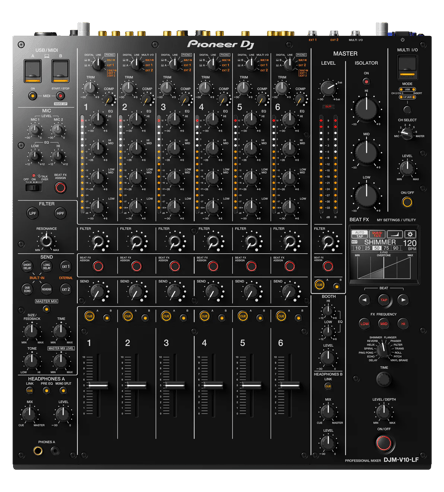Click the channel 3 TRIM knob

(x=166, y=88)
